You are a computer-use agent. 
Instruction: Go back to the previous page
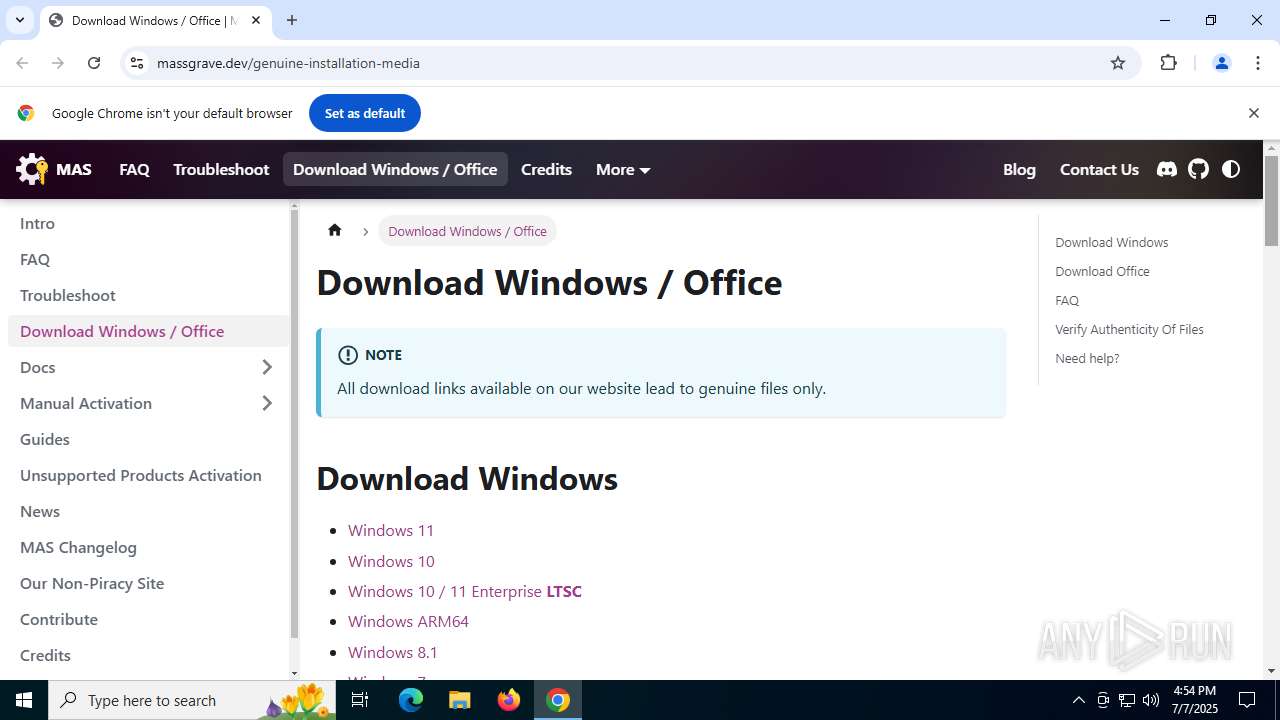tap(22, 63)
